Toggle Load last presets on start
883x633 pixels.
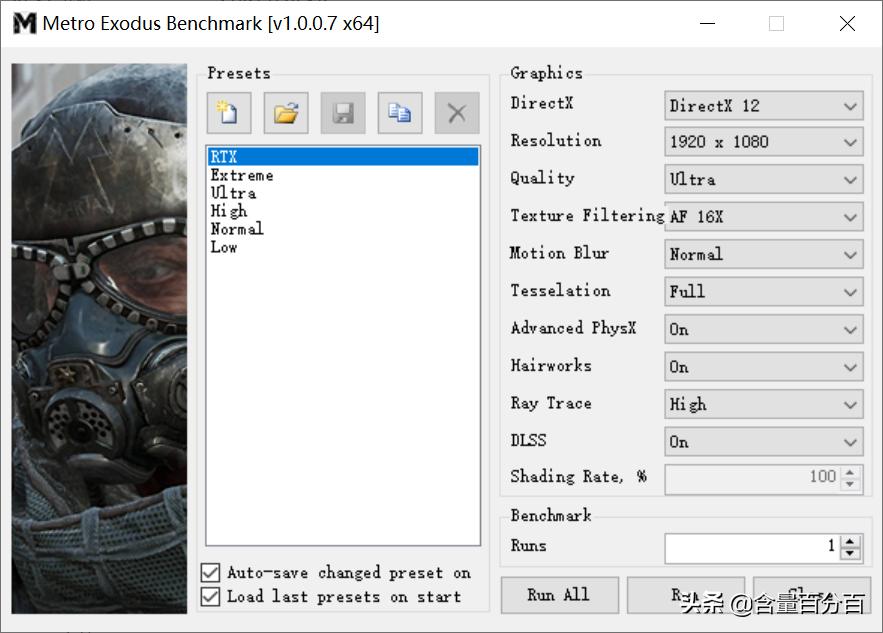(x=210, y=597)
